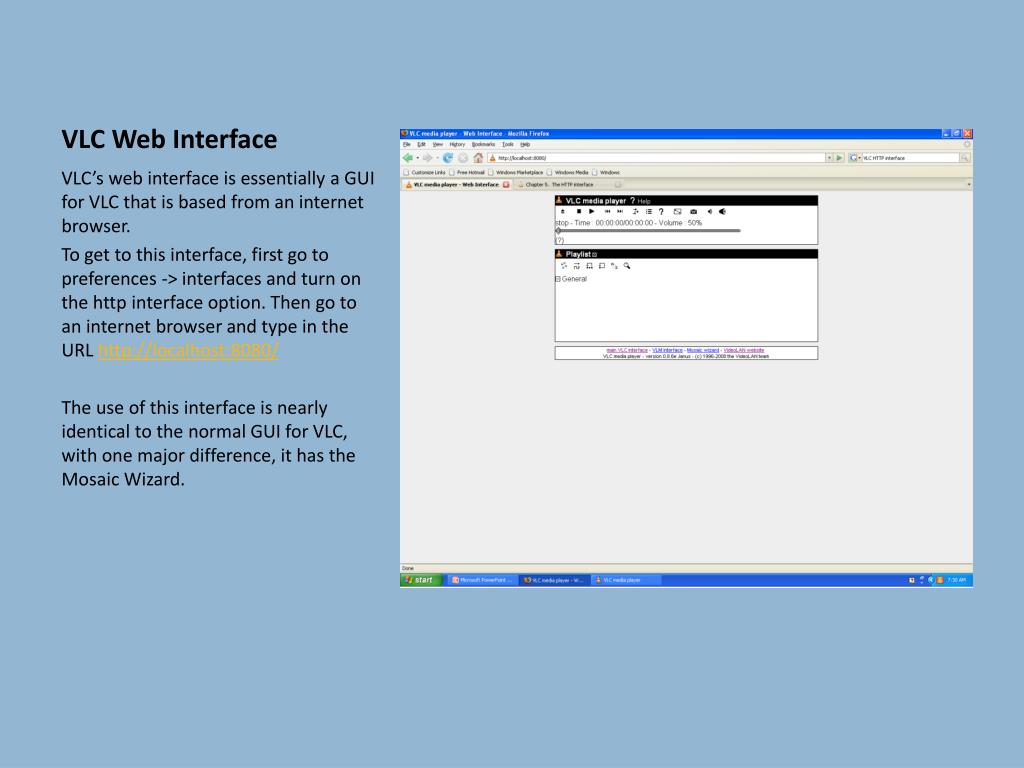Switch to VLC media player taskbar item
1024x768 pixels.
[x=626, y=580]
